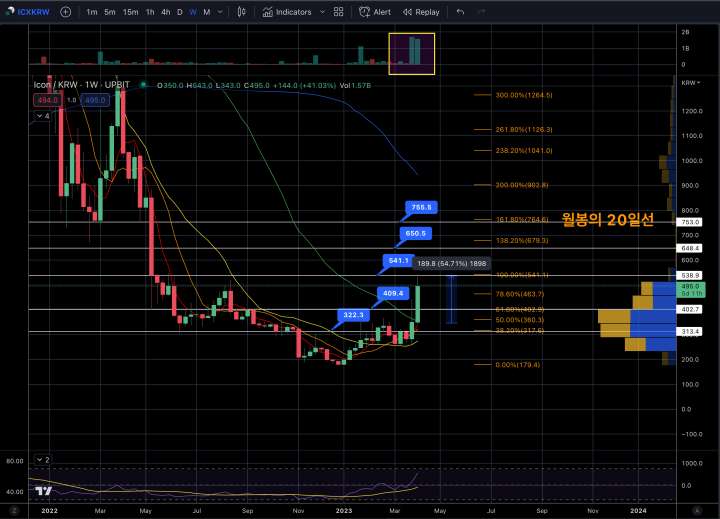Viewport: 720px width, 519px height.
Task: Click the green current price countdown label
Action: coord(691,290)
